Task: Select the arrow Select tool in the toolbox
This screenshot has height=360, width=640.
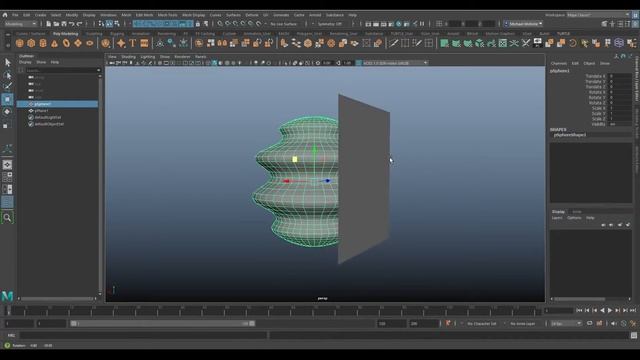Action: (7, 62)
